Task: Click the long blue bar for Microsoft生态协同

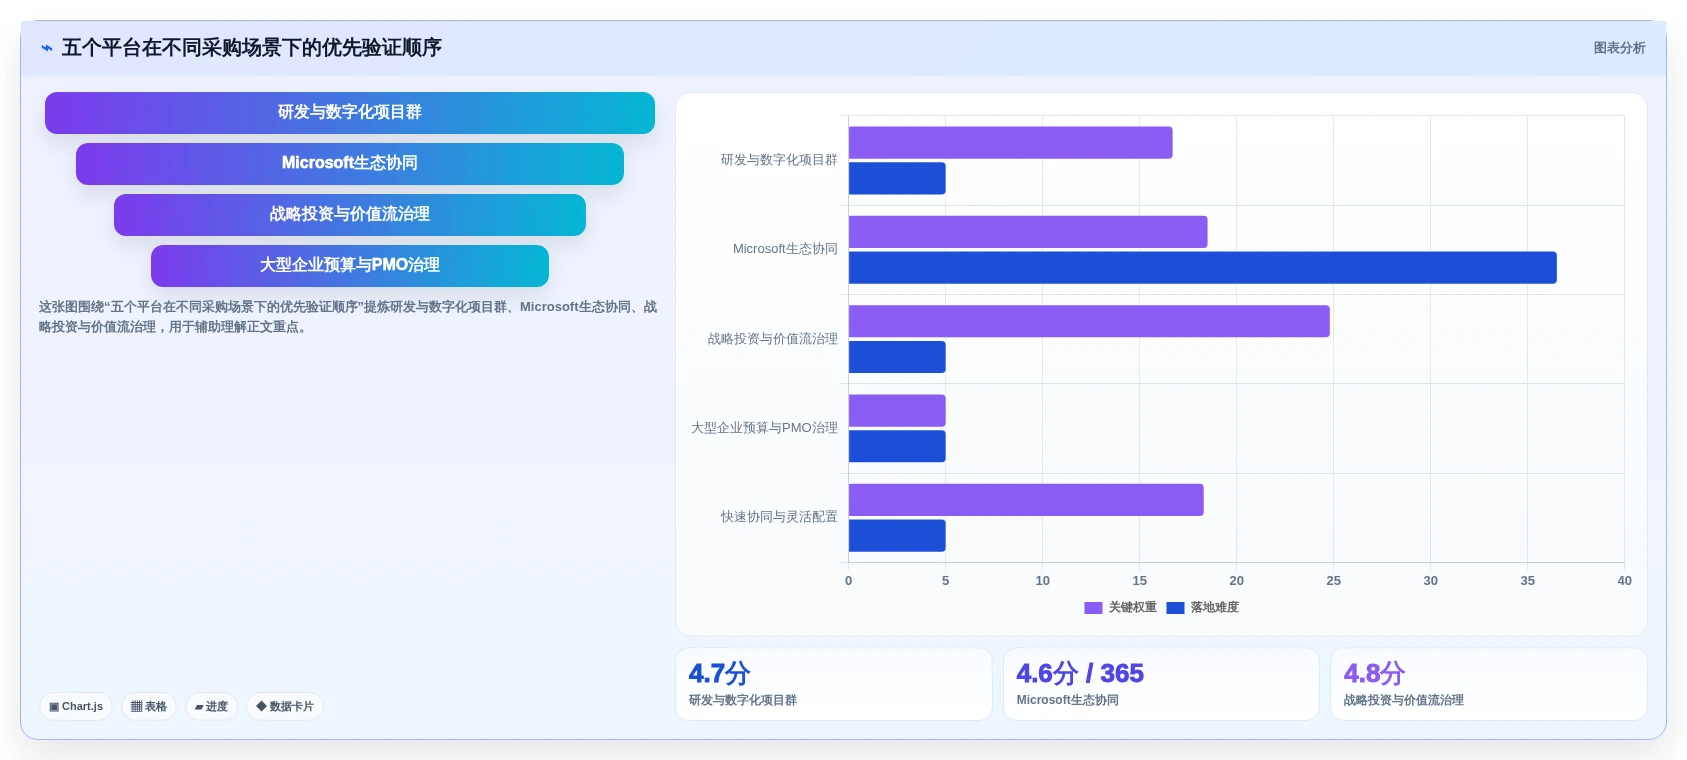Action: [1202, 268]
